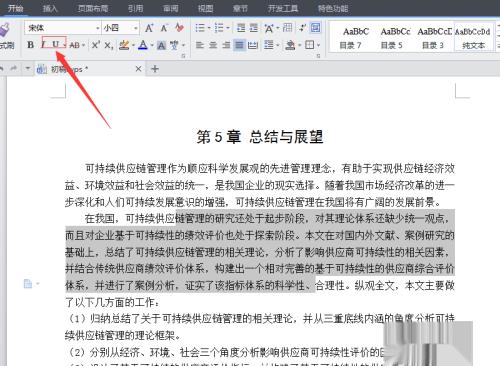
Task: Click the center alignment icon
Action: click(x=213, y=45)
